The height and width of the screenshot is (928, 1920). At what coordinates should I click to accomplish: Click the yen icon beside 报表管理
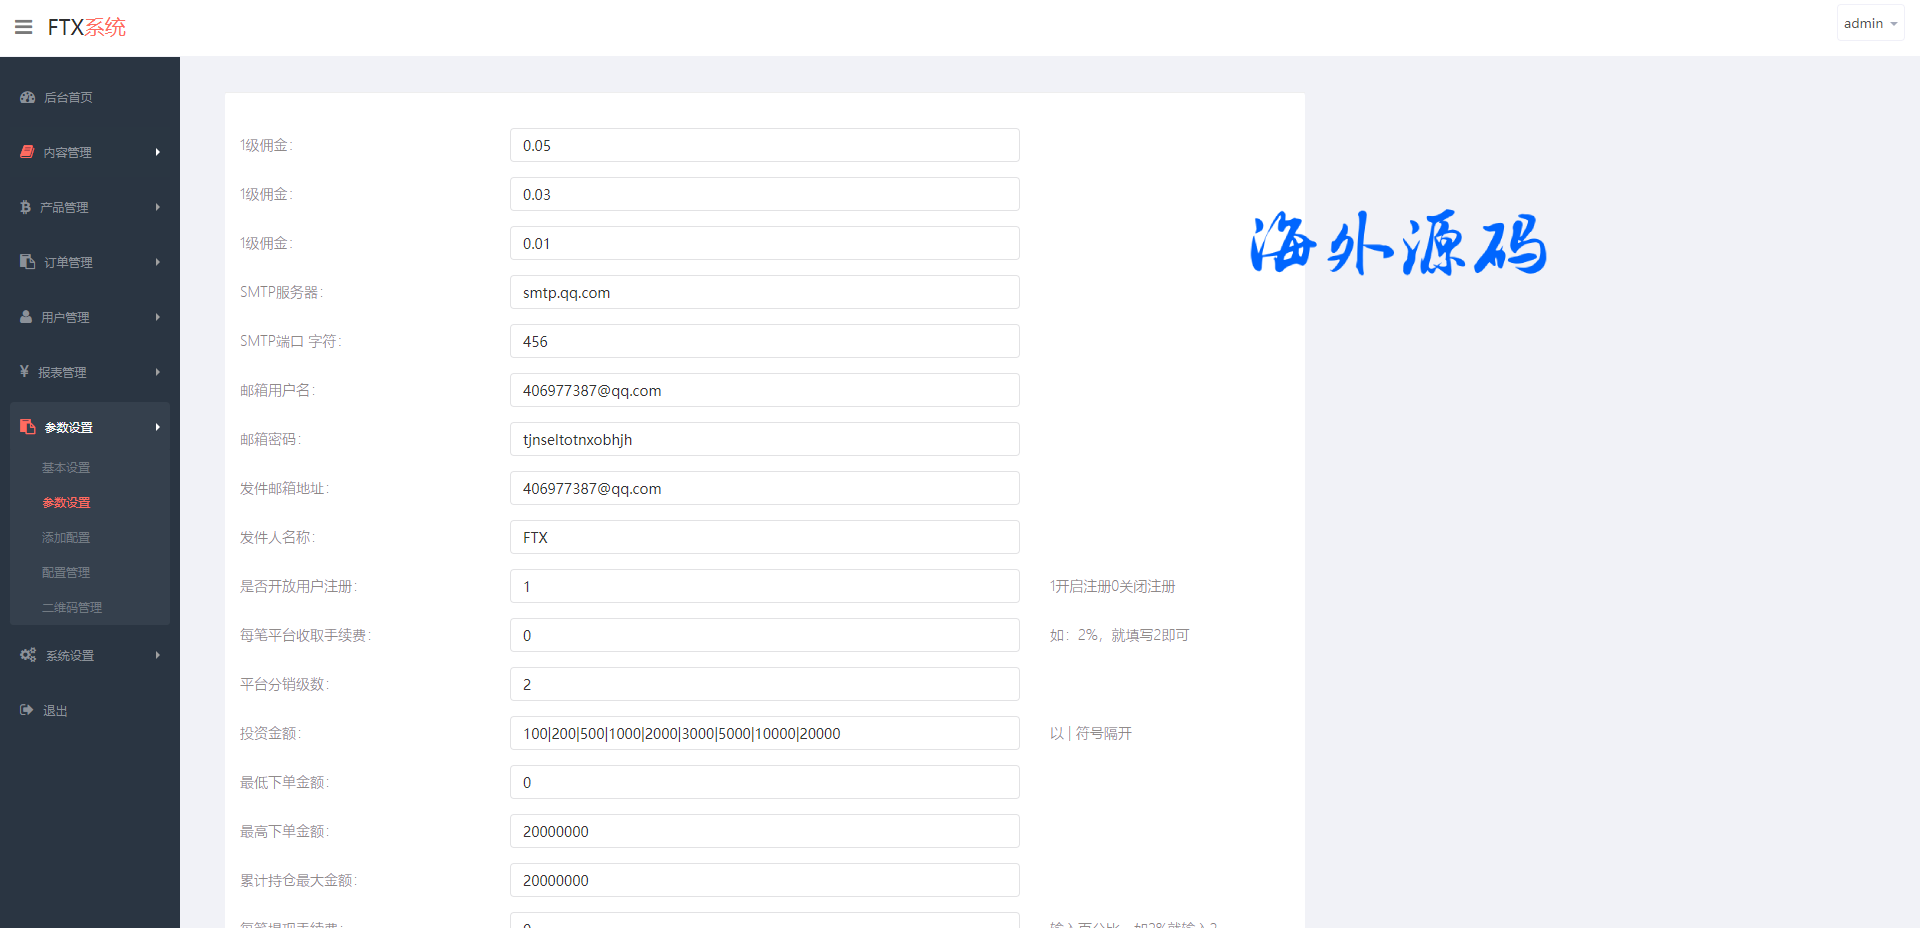coord(25,372)
